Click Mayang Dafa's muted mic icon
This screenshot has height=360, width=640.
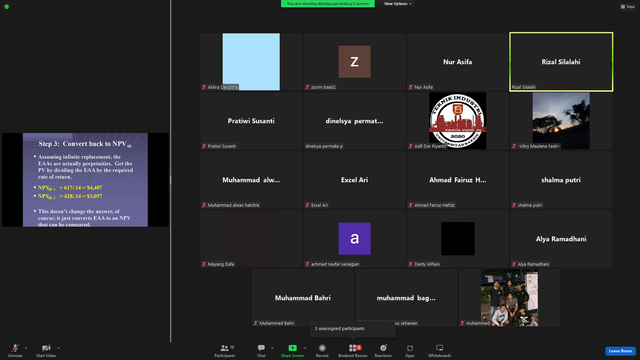(x=204, y=264)
